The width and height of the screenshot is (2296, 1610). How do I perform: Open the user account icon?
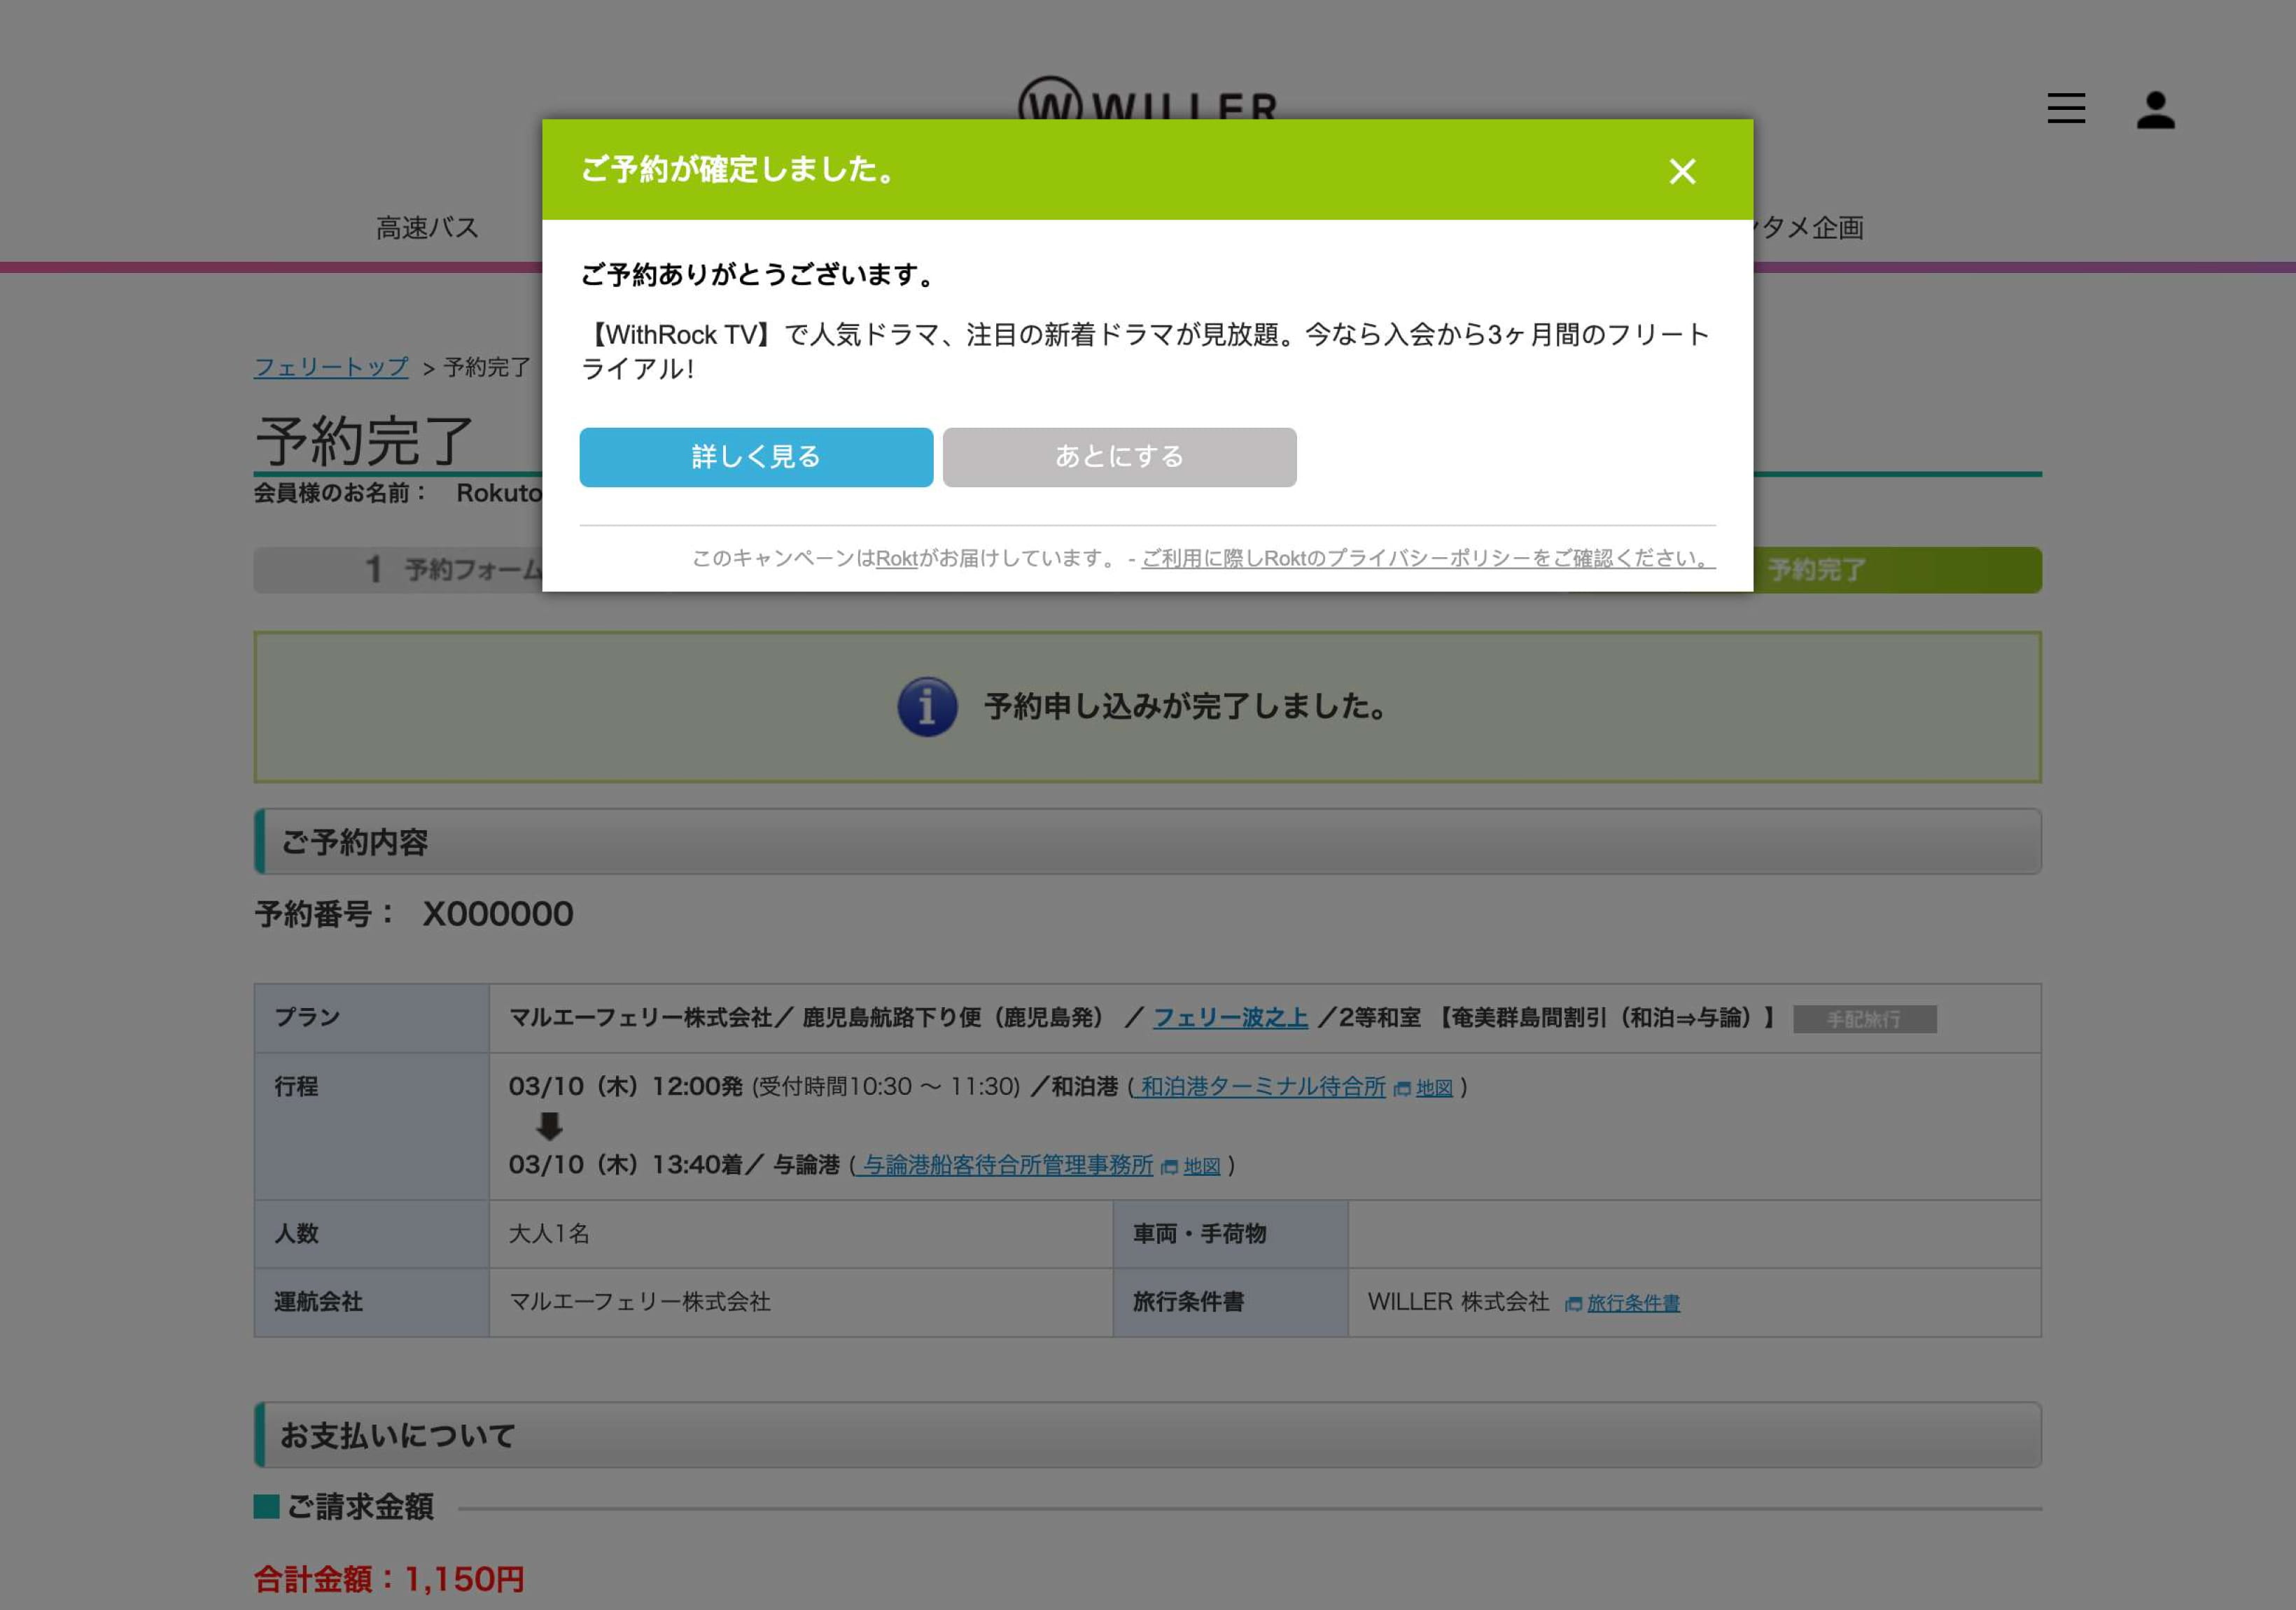[x=2155, y=109]
